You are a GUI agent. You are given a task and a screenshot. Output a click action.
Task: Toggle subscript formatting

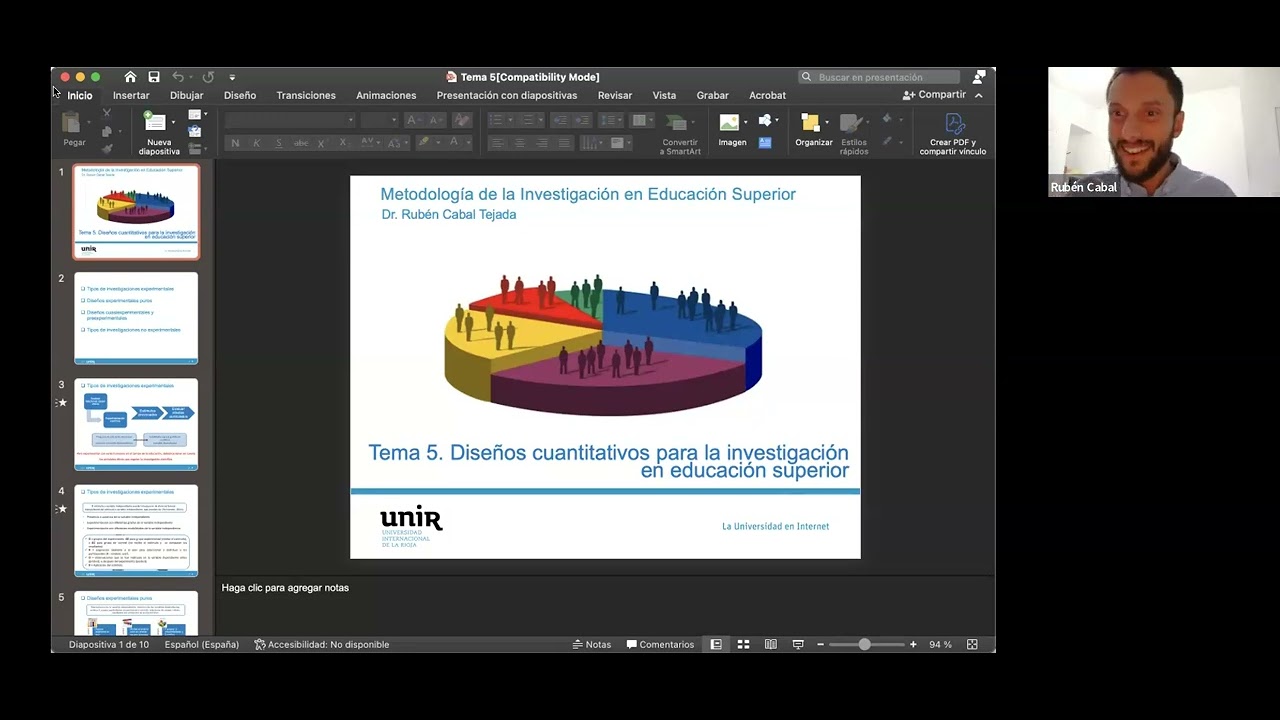tap(343, 143)
